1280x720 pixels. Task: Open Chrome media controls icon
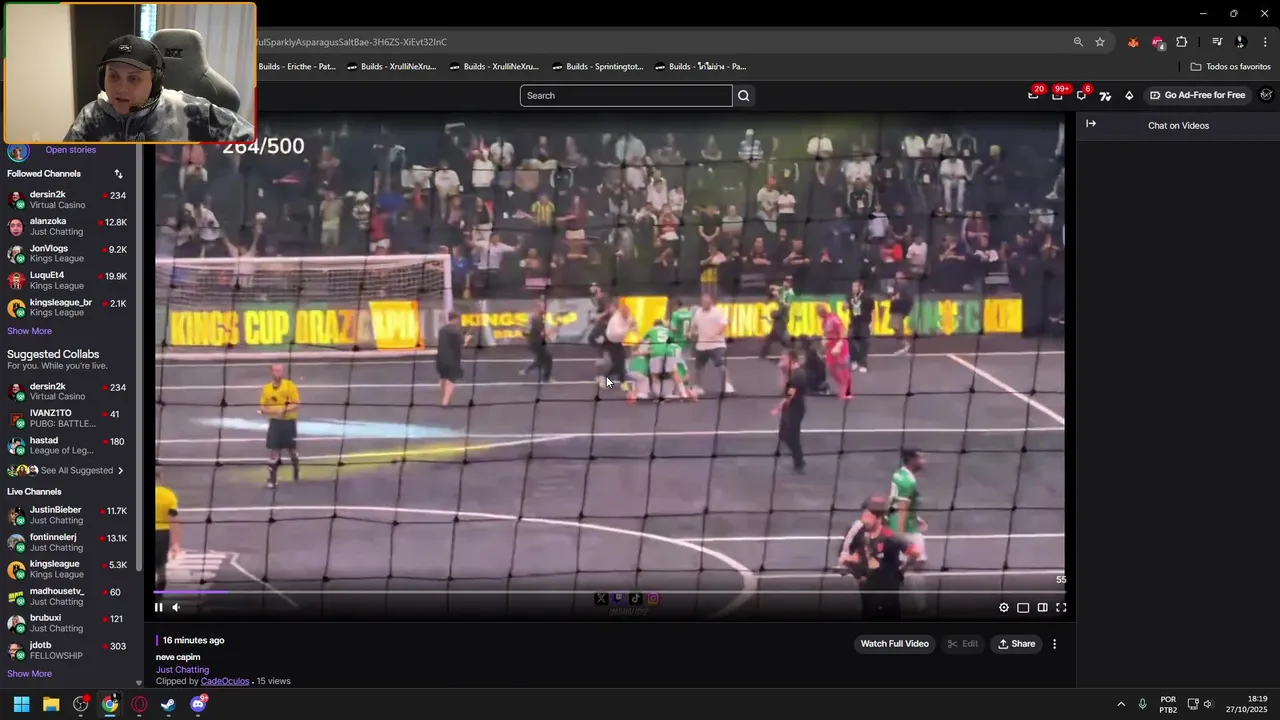coord(1217,42)
